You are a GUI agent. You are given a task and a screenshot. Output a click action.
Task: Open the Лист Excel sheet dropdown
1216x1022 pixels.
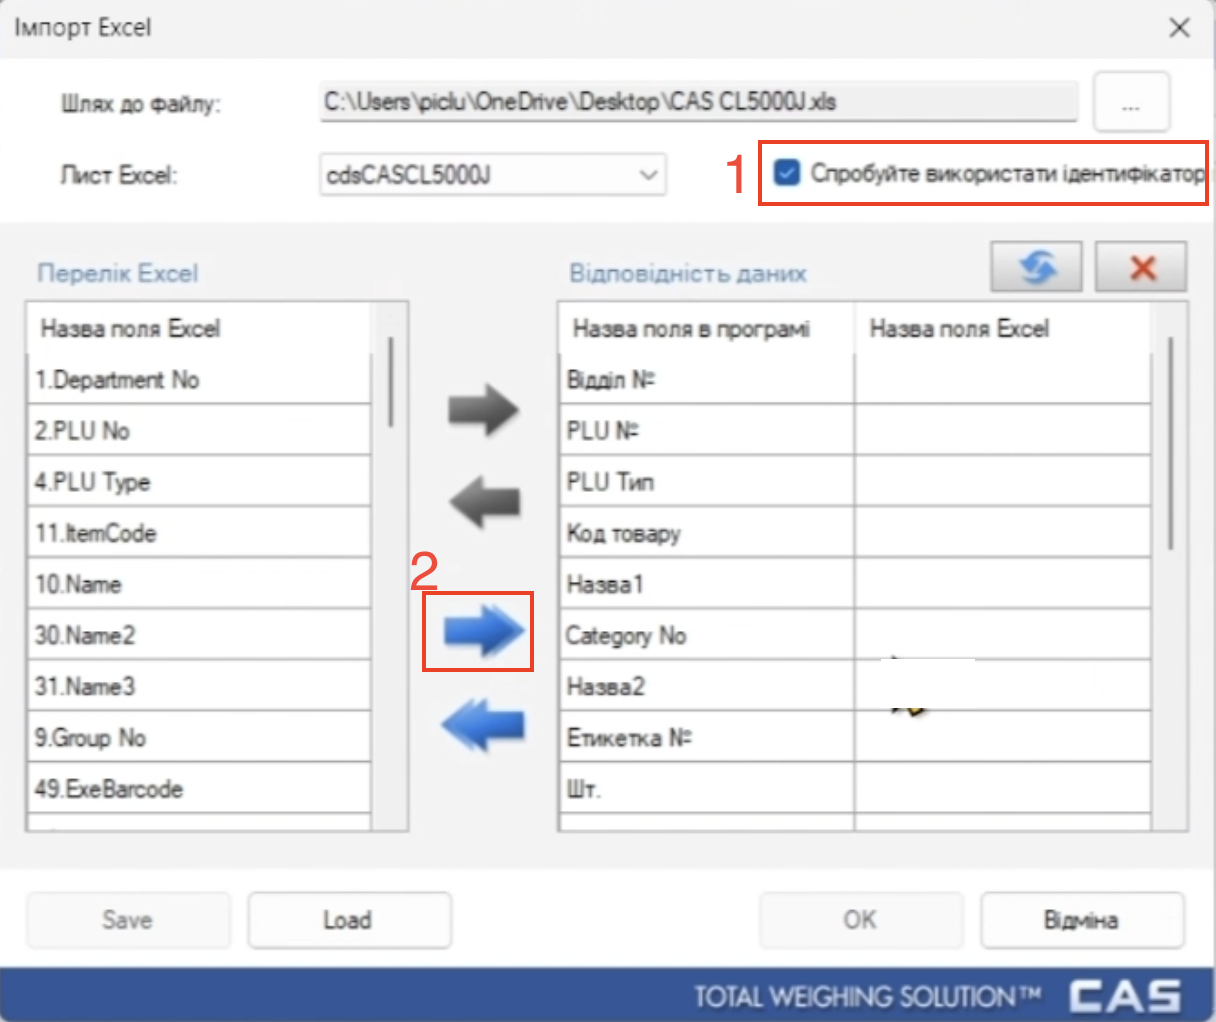click(x=648, y=175)
